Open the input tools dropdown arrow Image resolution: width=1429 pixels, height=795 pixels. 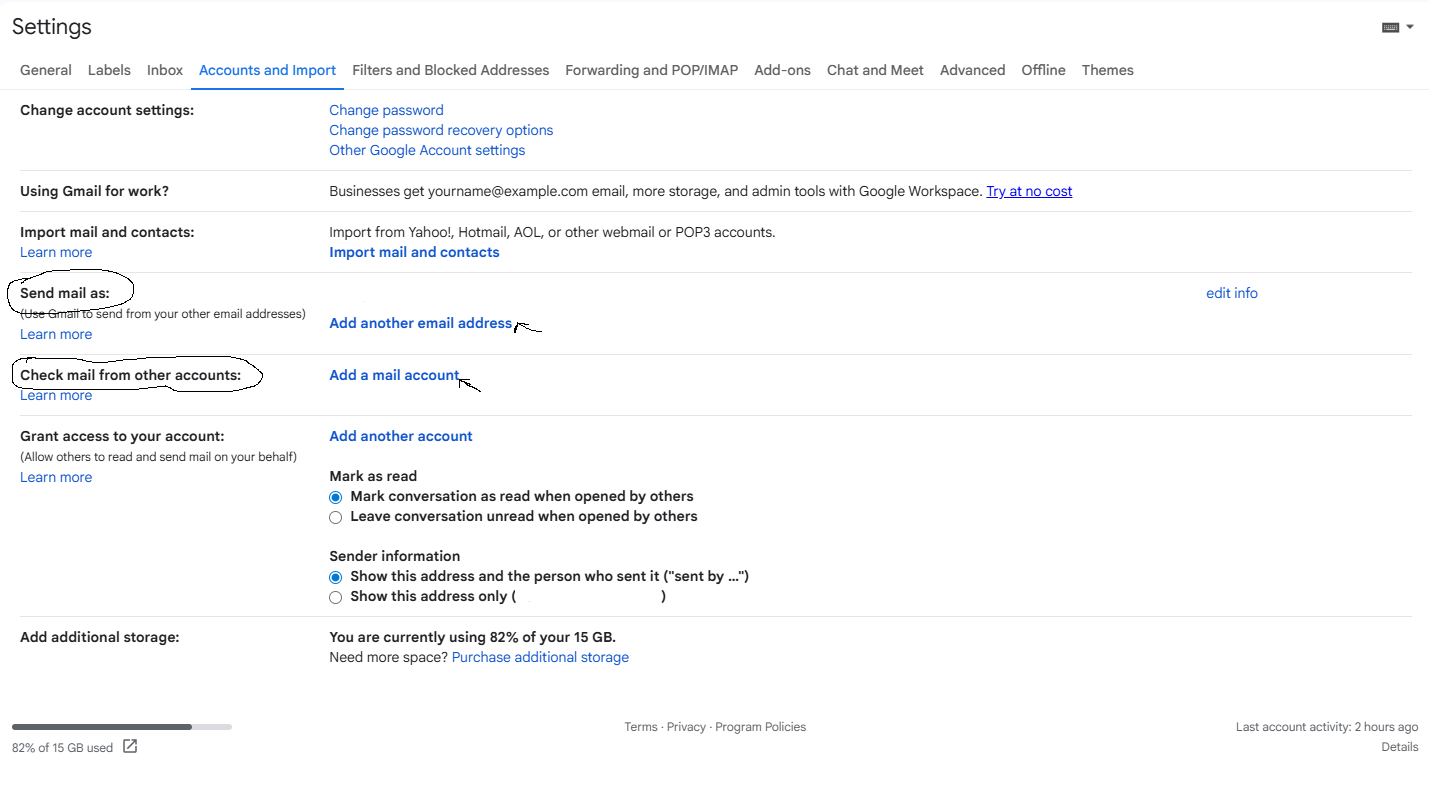(x=1410, y=27)
